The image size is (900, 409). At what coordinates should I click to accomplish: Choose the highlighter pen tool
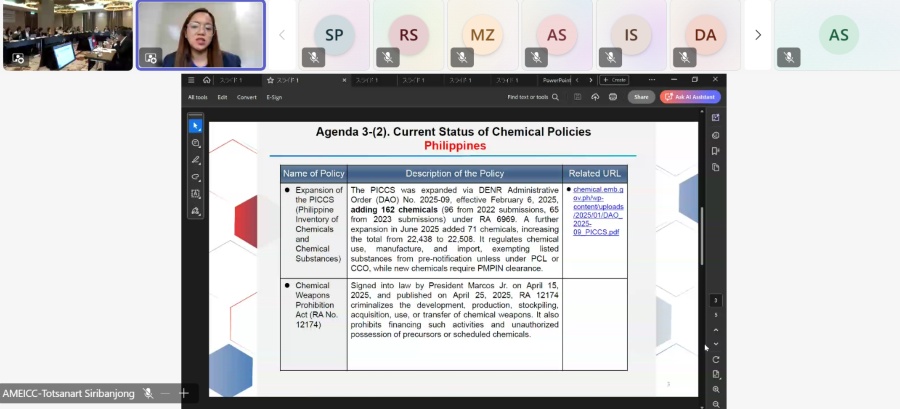(196, 160)
